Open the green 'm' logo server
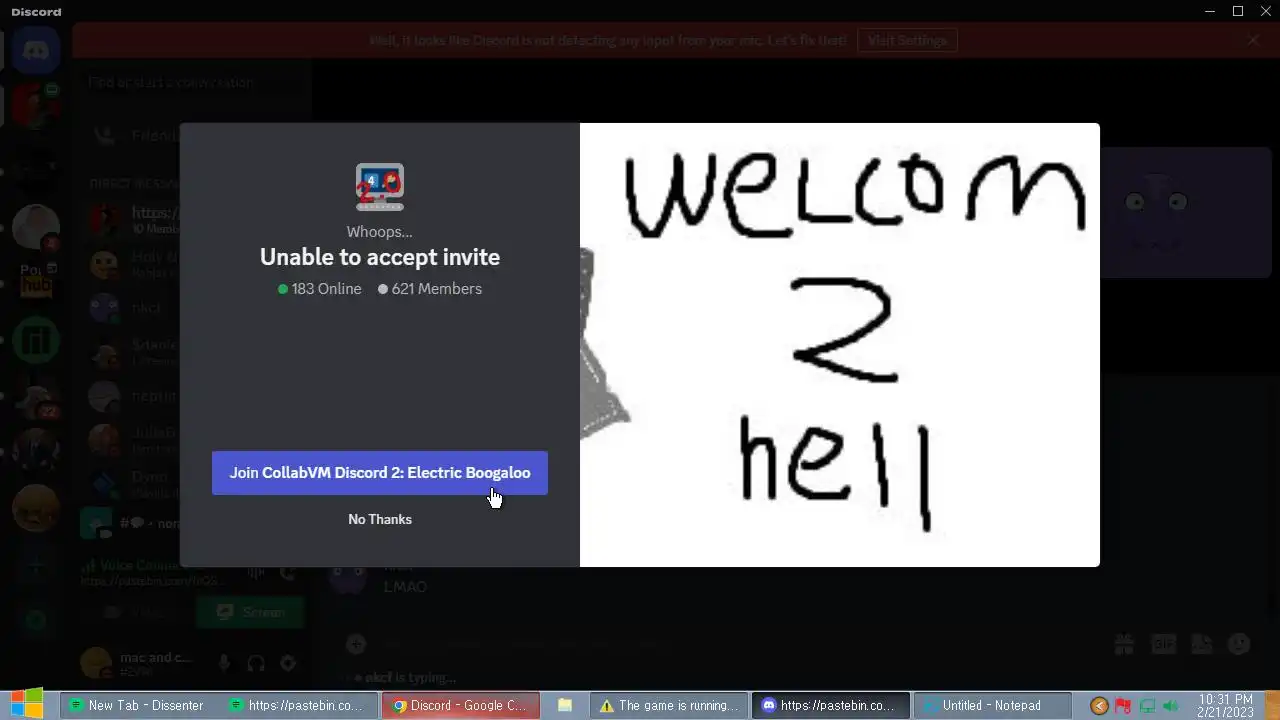The width and height of the screenshot is (1280, 720). point(37,342)
